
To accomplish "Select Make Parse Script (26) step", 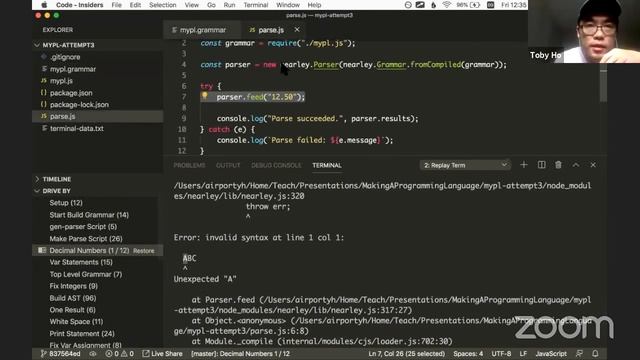I will point(86,238).
